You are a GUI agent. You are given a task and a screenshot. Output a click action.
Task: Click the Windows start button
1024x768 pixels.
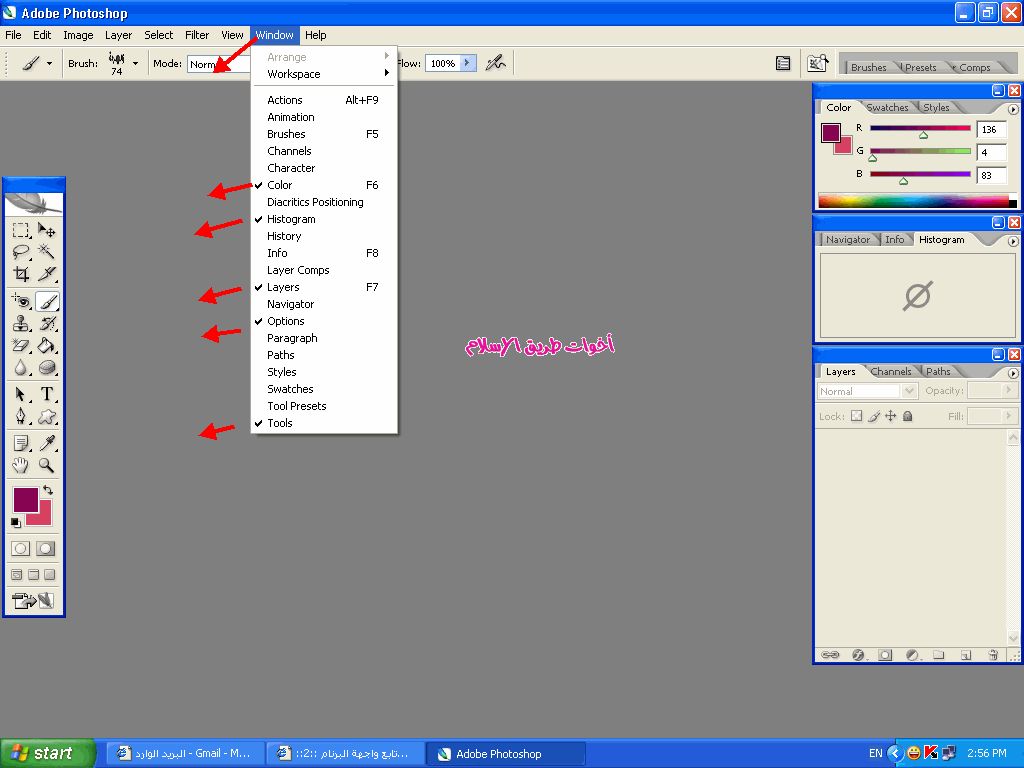tap(48, 753)
